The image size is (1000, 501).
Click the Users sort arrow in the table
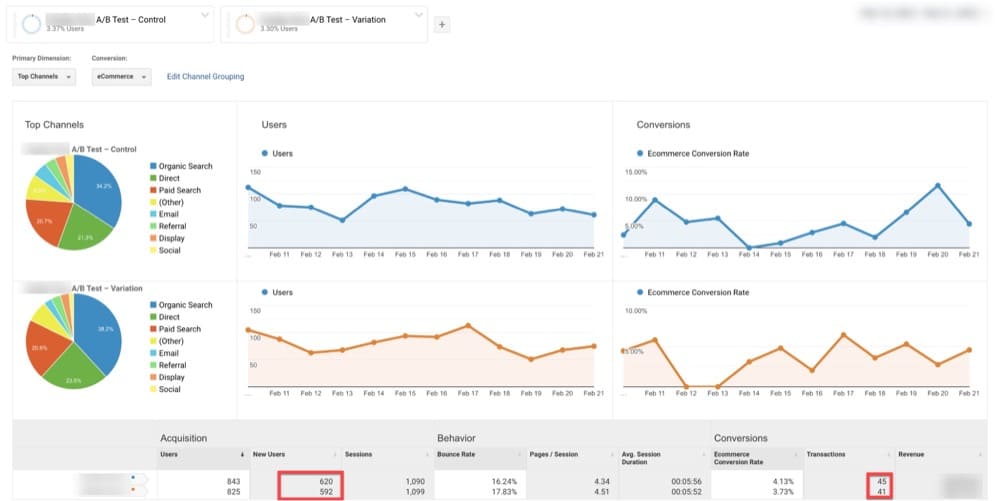(x=242, y=454)
